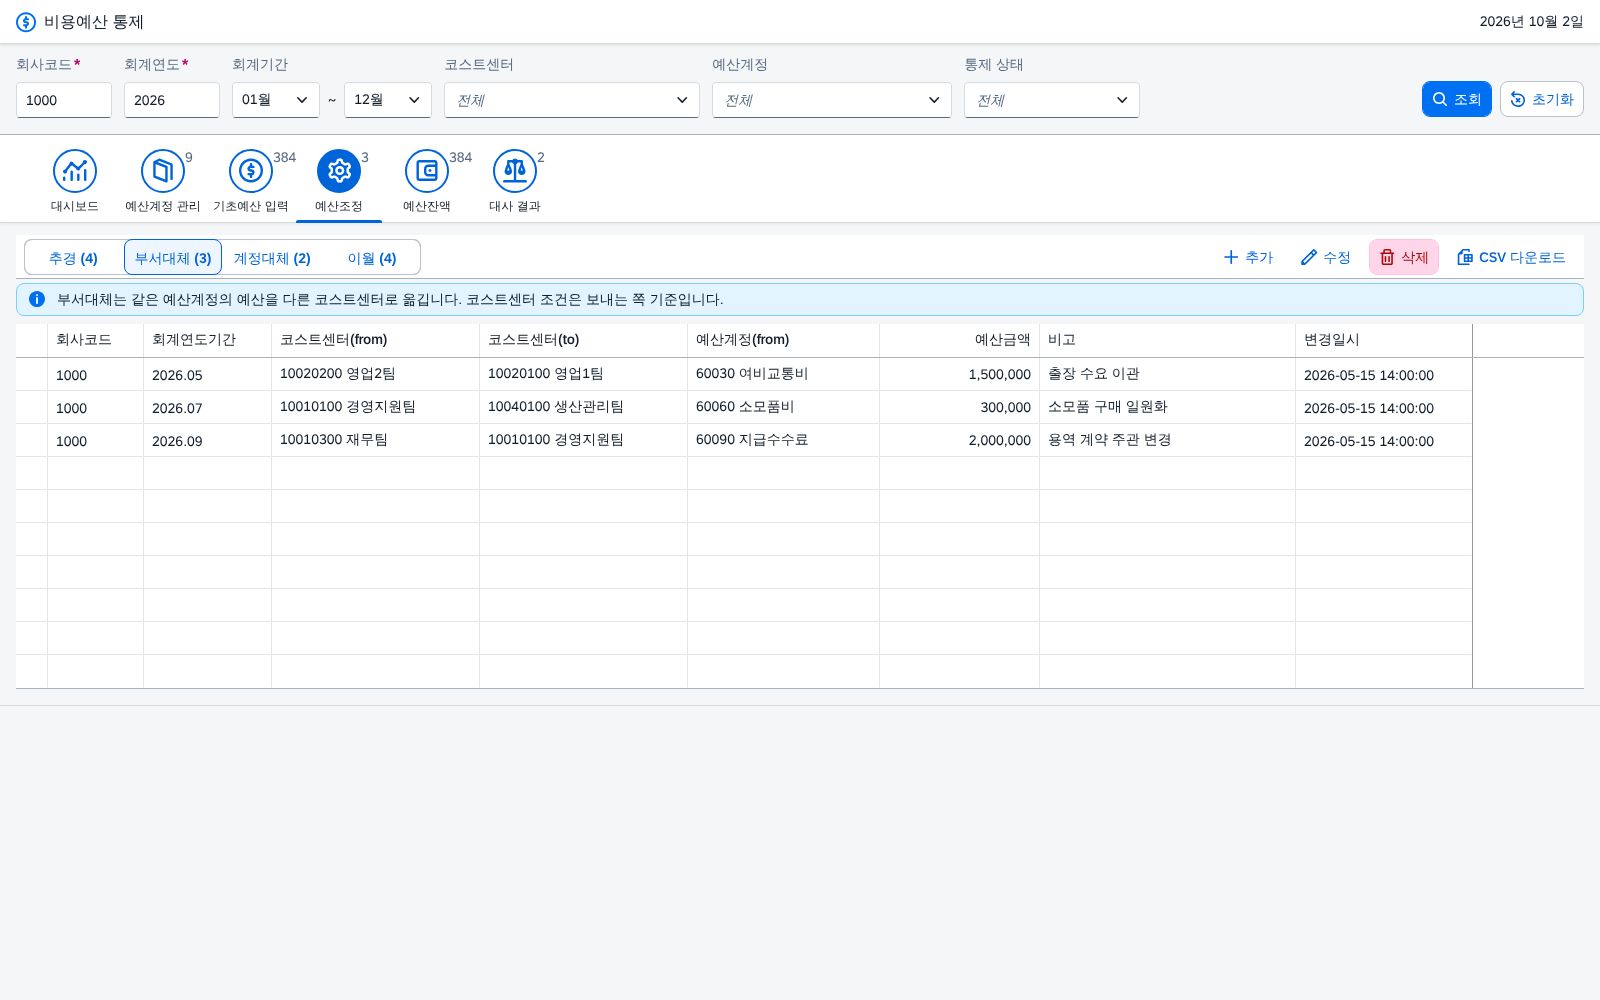Click the 삭제 trash button

(x=1404, y=257)
